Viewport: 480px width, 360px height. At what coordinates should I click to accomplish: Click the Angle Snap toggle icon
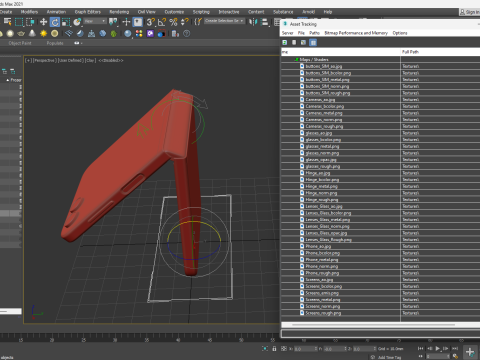(162, 22)
